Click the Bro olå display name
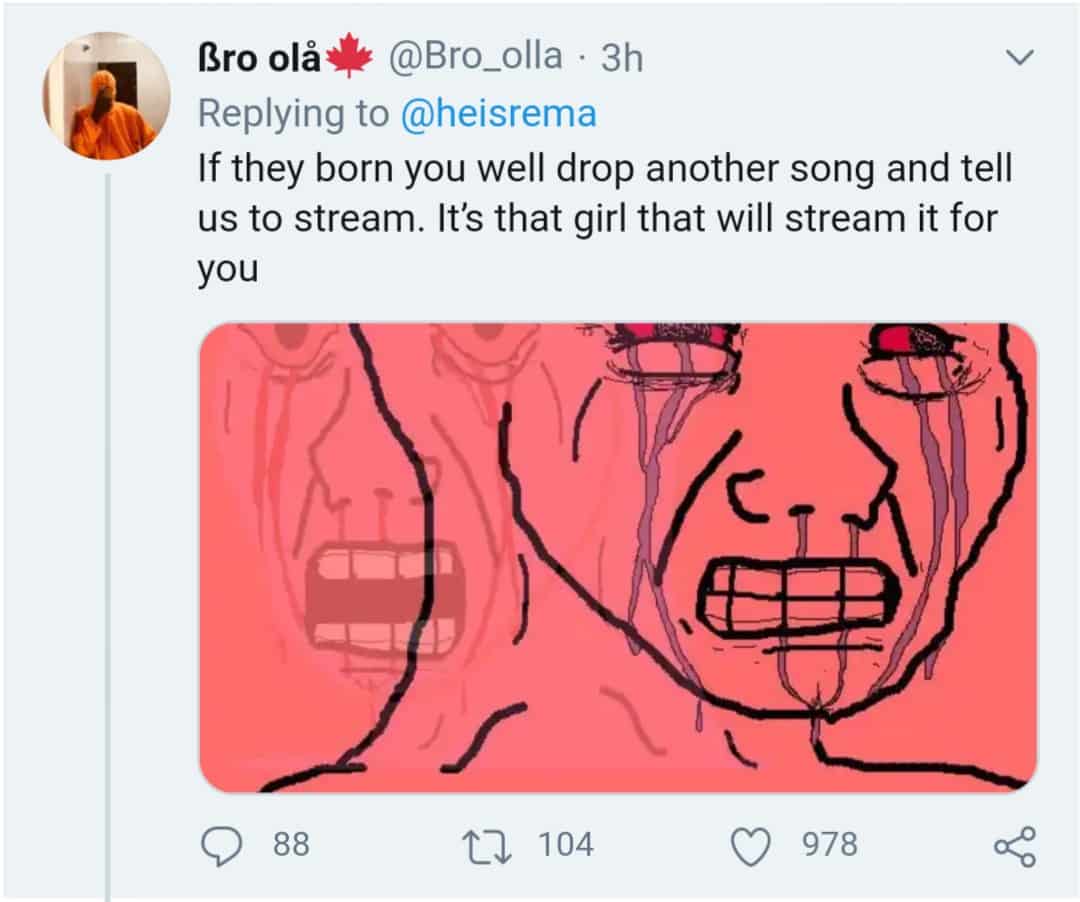Screen dimensions: 1080x902 pyautogui.click(x=259, y=58)
